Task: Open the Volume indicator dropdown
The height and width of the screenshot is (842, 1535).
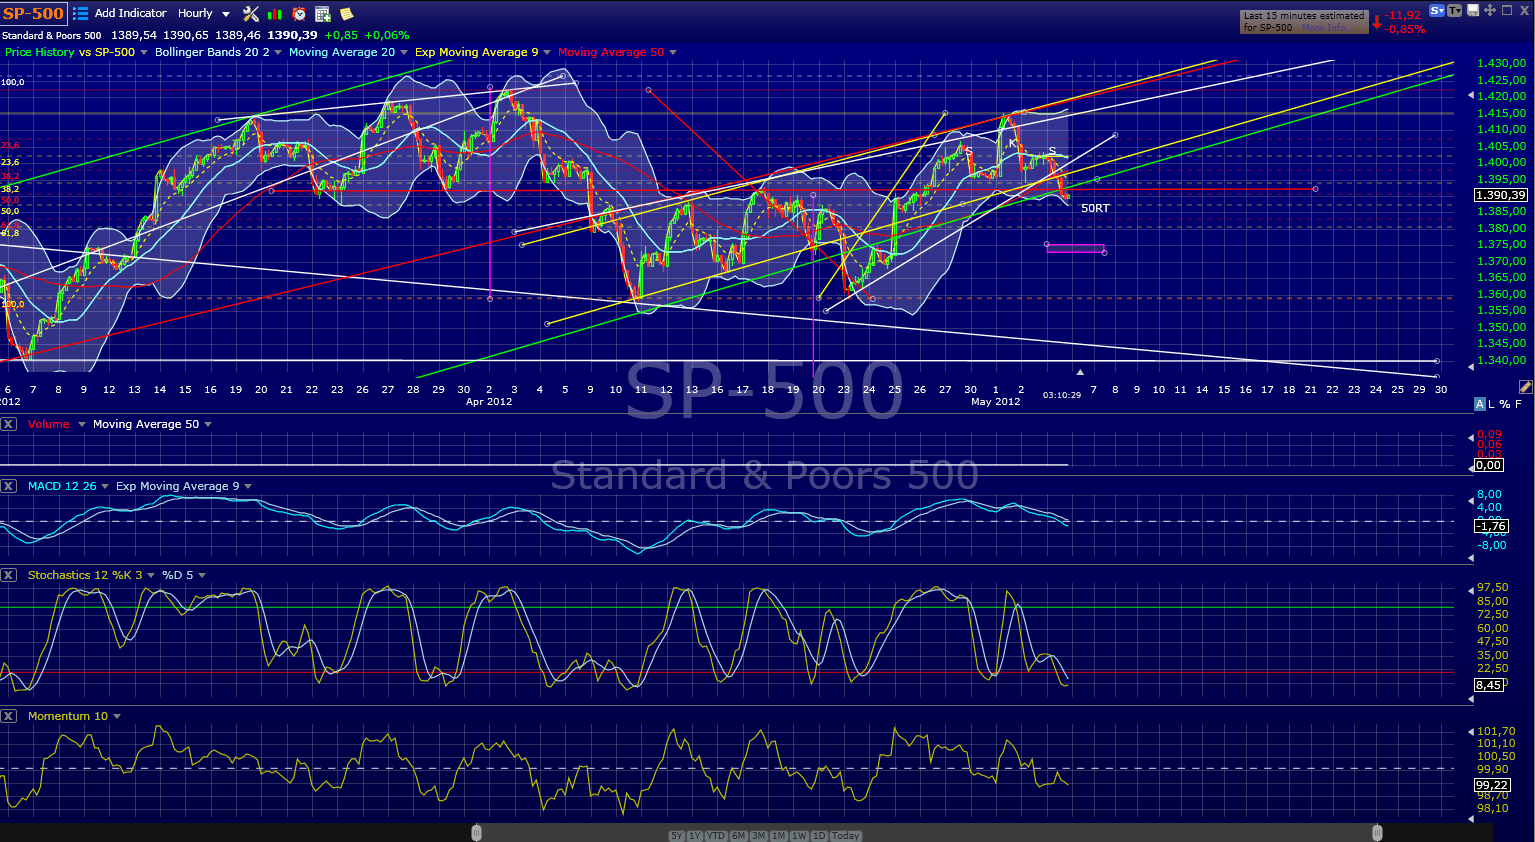Action: 82,424
